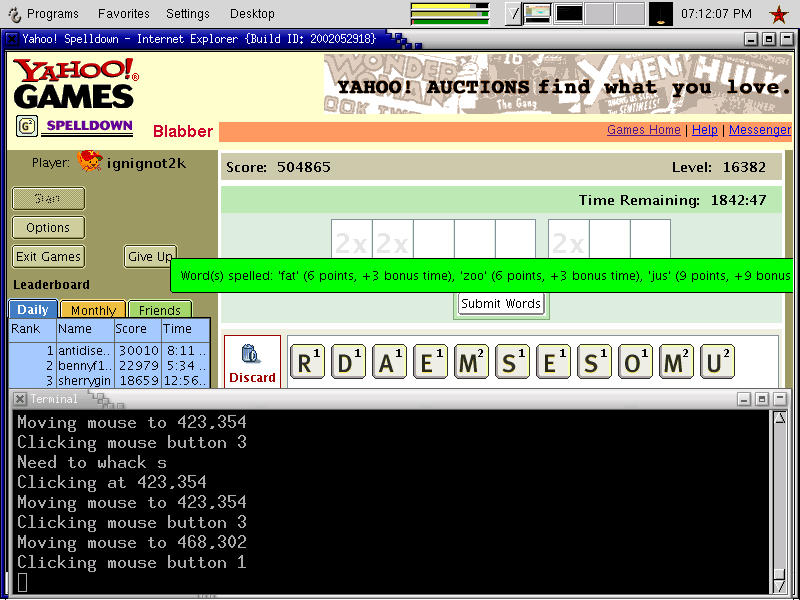
Task: Click the system load meter bars
Action: pos(449,14)
